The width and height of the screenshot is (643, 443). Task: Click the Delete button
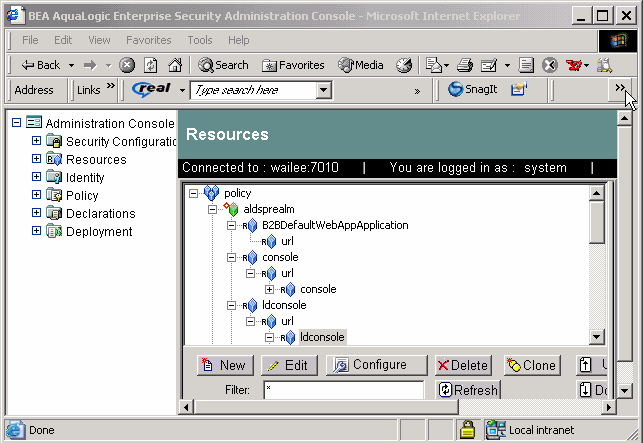pos(463,365)
